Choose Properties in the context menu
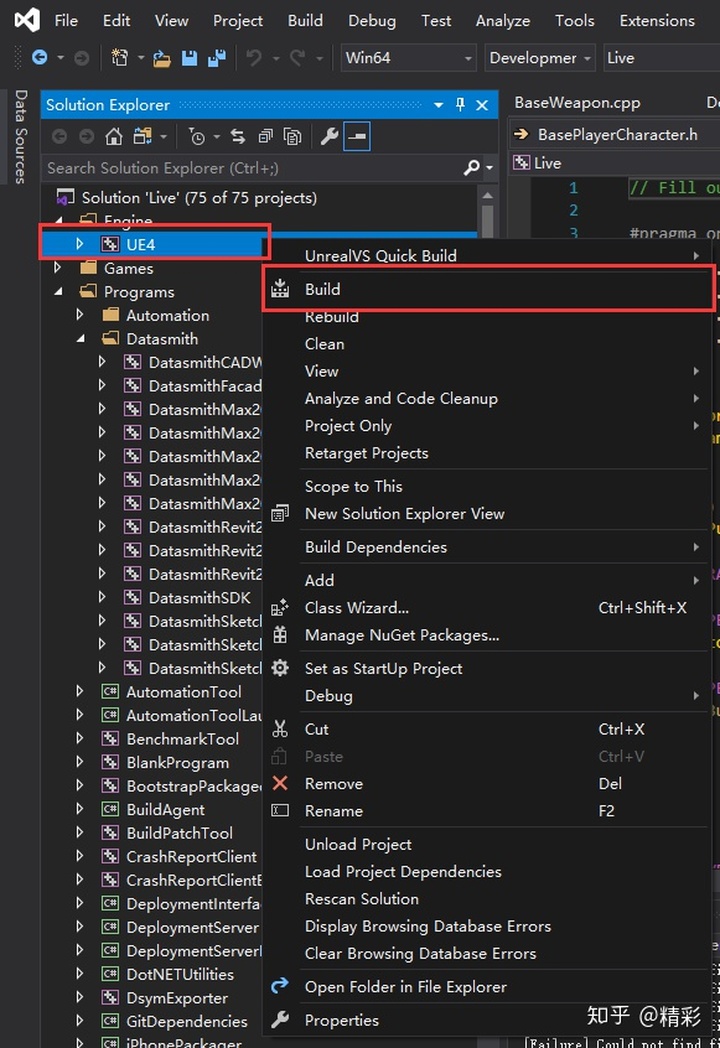Image resolution: width=720 pixels, height=1048 pixels. (489, 1020)
